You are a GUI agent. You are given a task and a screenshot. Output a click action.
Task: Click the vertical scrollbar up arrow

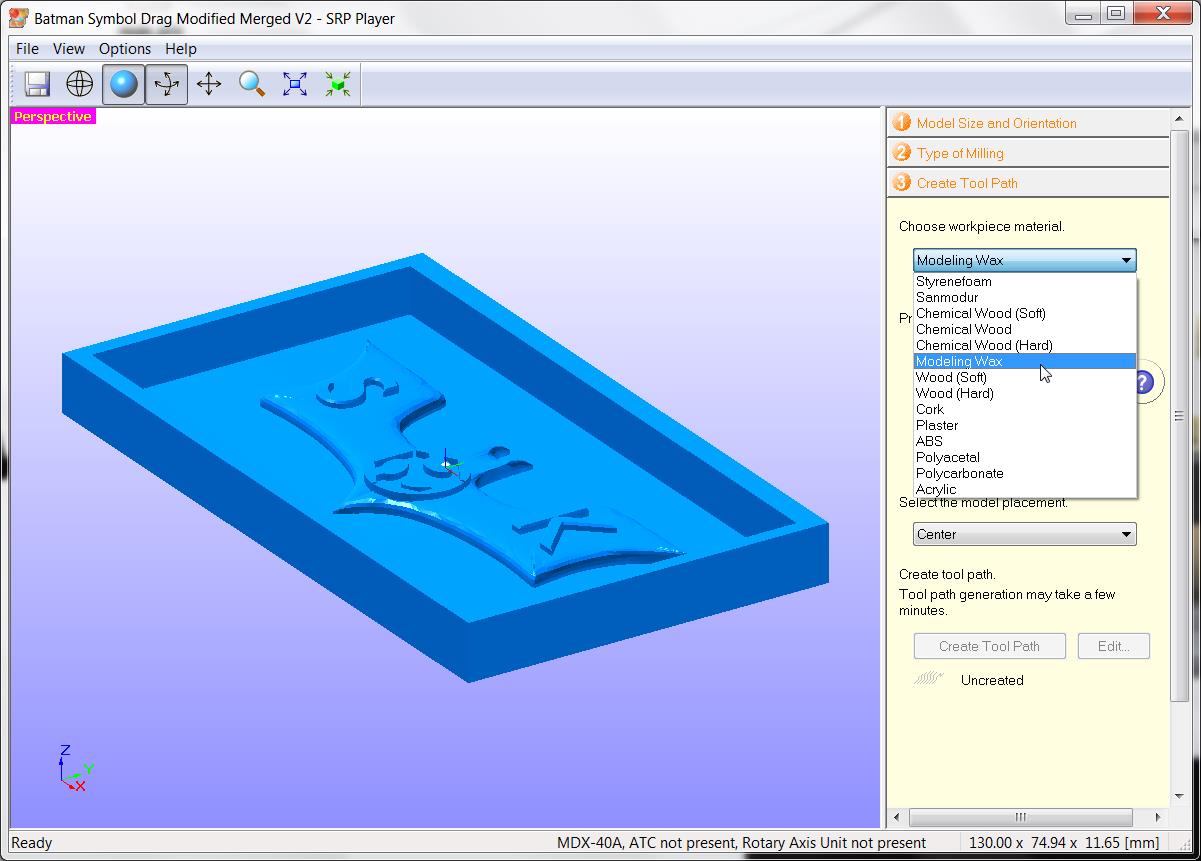pyautogui.click(x=1178, y=118)
